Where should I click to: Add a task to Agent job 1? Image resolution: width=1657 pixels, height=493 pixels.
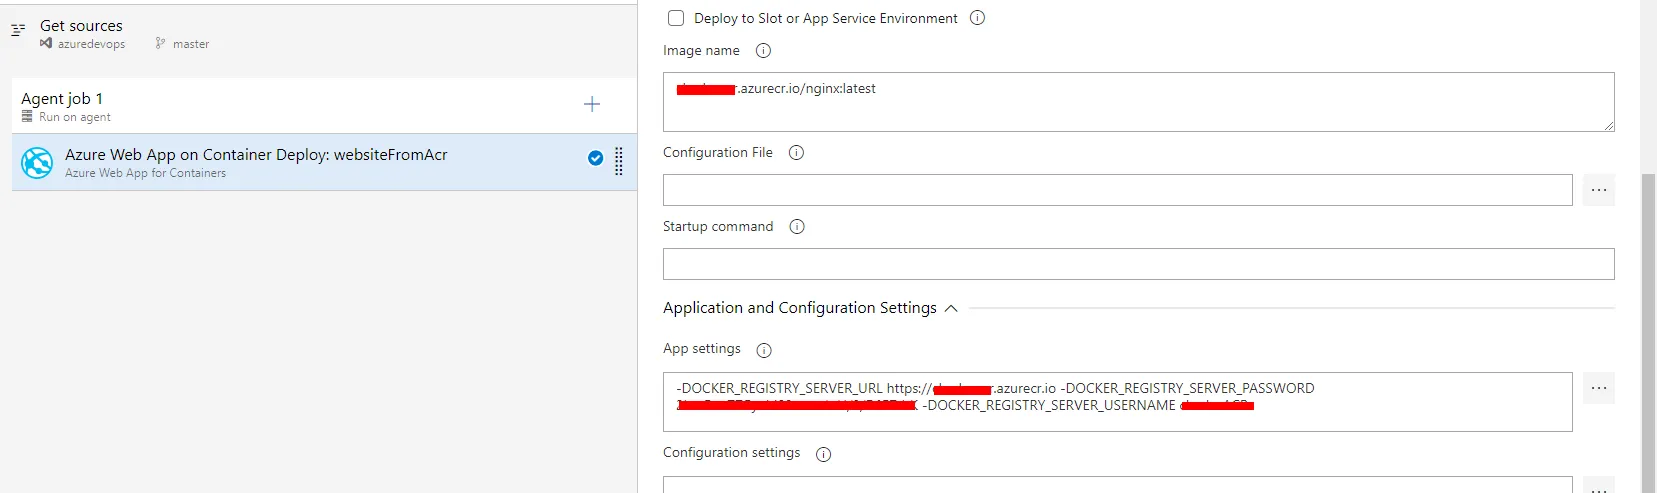click(x=592, y=104)
